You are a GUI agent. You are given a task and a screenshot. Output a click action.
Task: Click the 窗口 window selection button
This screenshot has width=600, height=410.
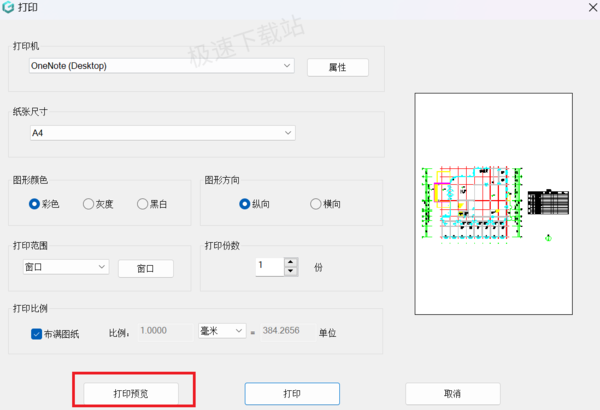(x=146, y=268)
